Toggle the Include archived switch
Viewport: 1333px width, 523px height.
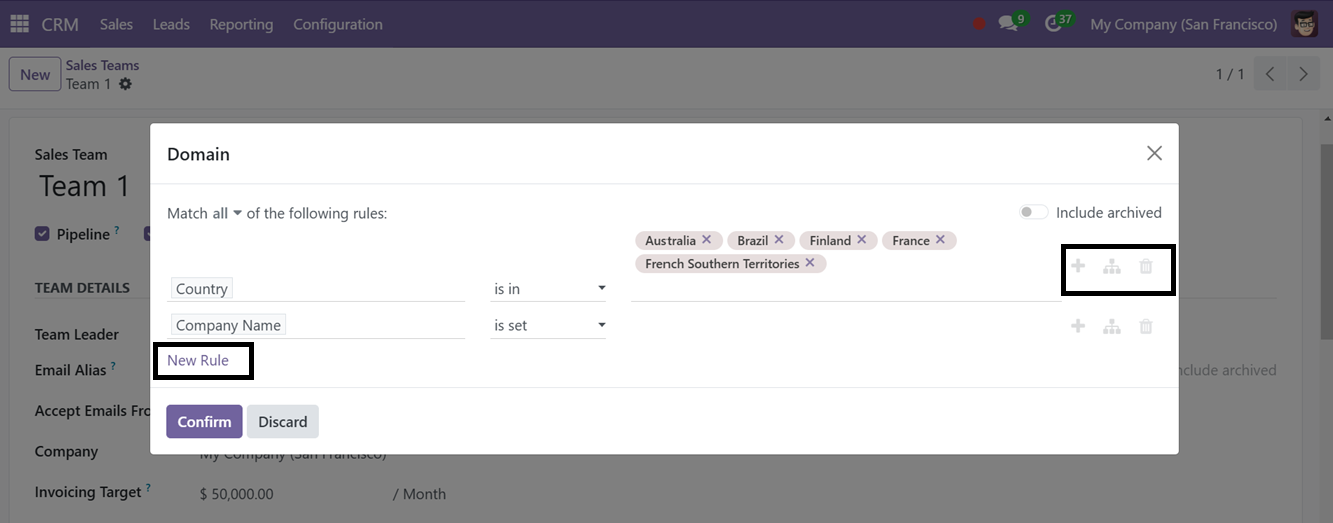(x=1034, y=212)
